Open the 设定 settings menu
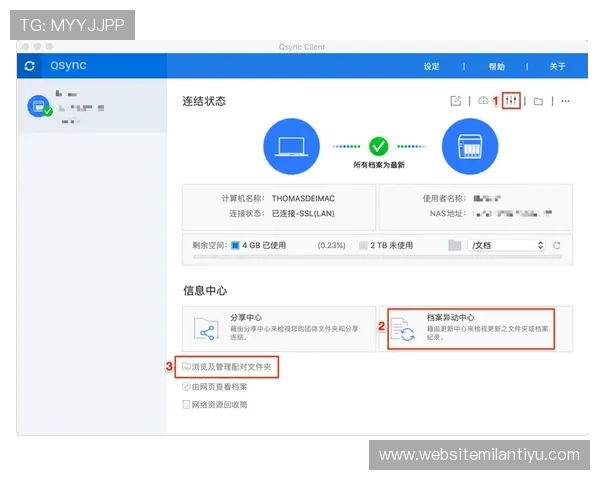The image size is (600, 480). pyautogui.click(x=431, y=67)
